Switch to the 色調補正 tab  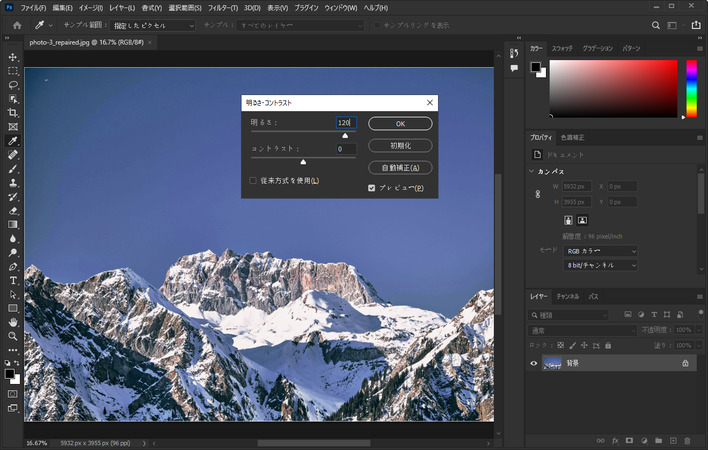(x=573, y=138)
